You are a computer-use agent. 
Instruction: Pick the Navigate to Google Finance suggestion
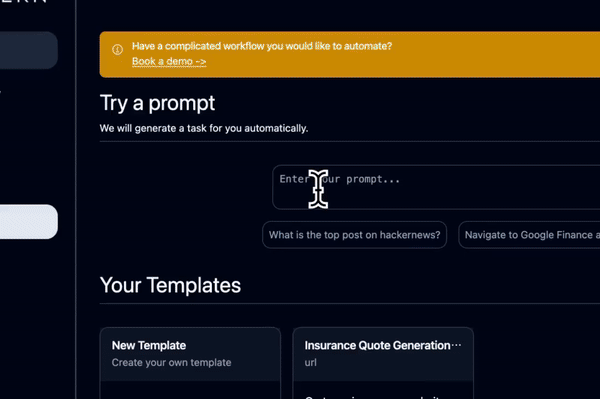click(x=529, y=235)
